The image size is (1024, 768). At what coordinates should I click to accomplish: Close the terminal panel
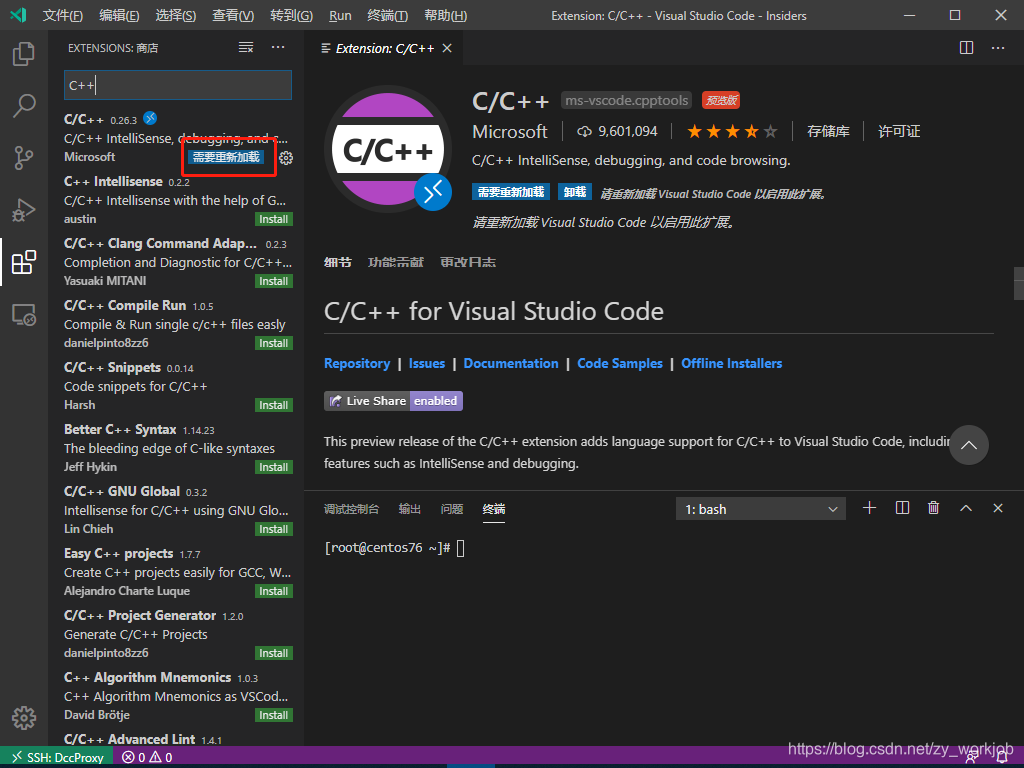[x=998, y=508]
